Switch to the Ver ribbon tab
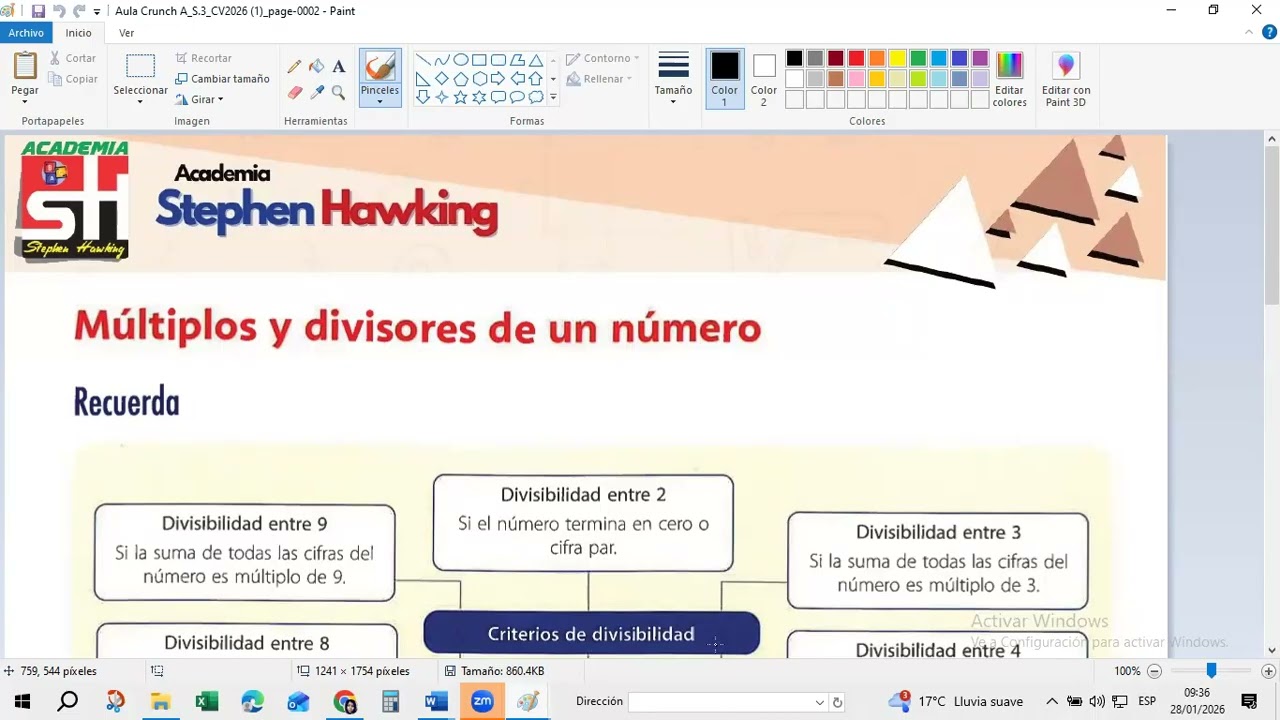 tap(127, 33)
